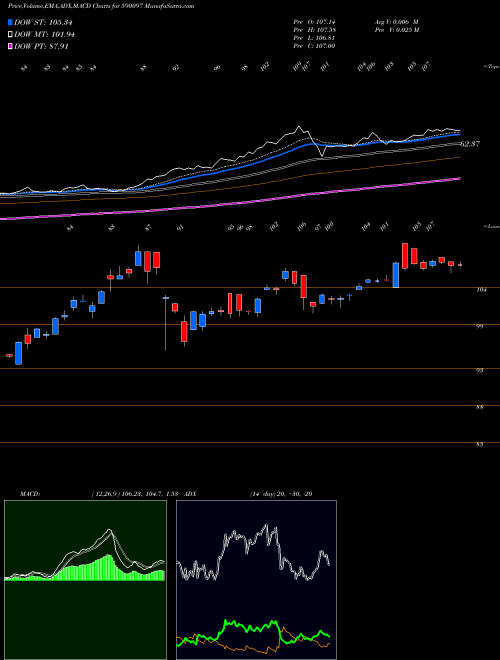This screenshot has height=660, width=500.
Task: Click the 'Avg V: 0.006 M' volume text
Action: [x=396, y=21]
